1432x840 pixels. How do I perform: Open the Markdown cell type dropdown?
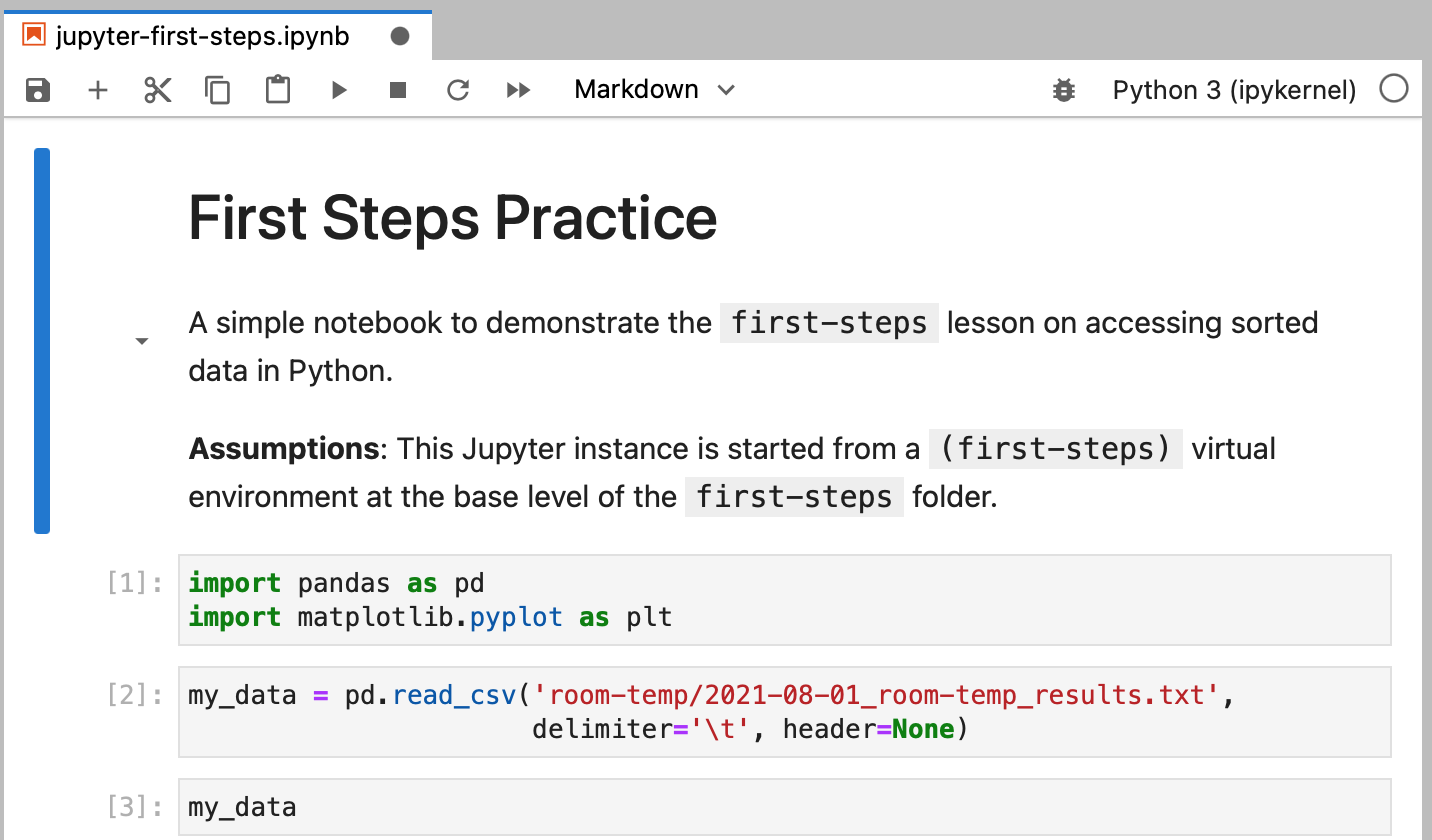click(655, 89)
